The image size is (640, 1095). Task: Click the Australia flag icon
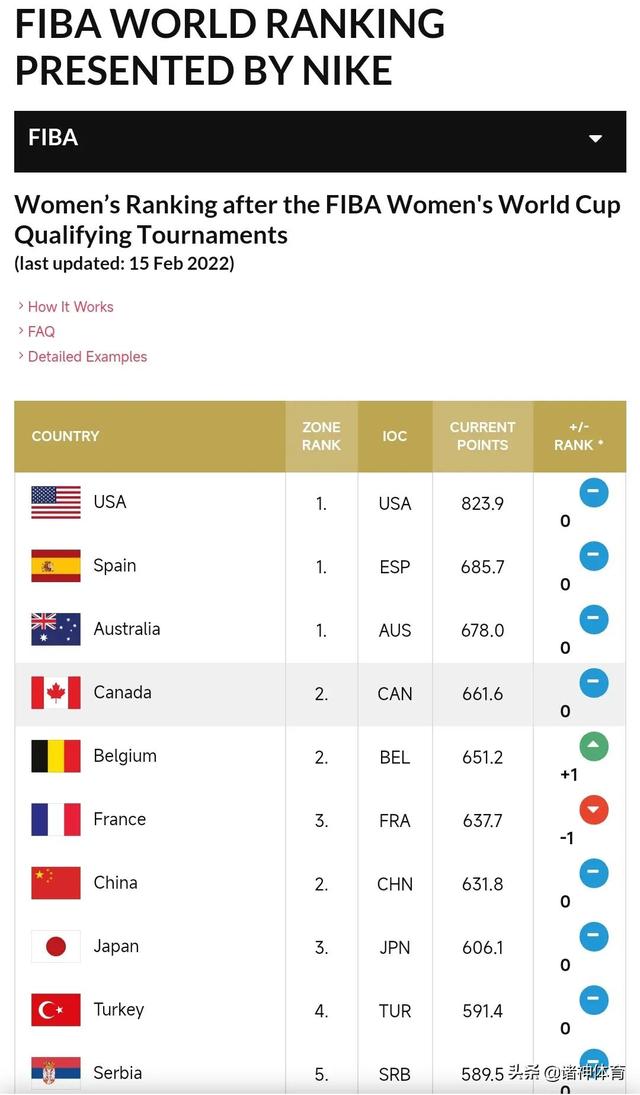tap(56, 629)
